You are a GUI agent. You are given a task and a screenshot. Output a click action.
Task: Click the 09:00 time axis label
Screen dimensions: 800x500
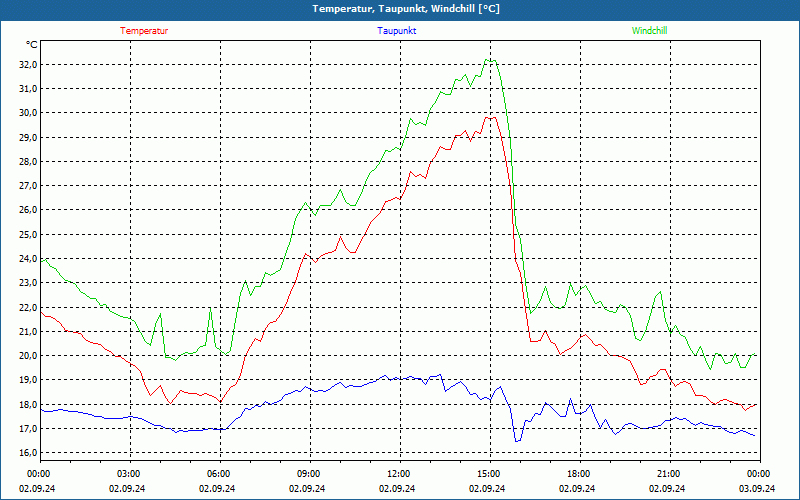tap(310, 474)
